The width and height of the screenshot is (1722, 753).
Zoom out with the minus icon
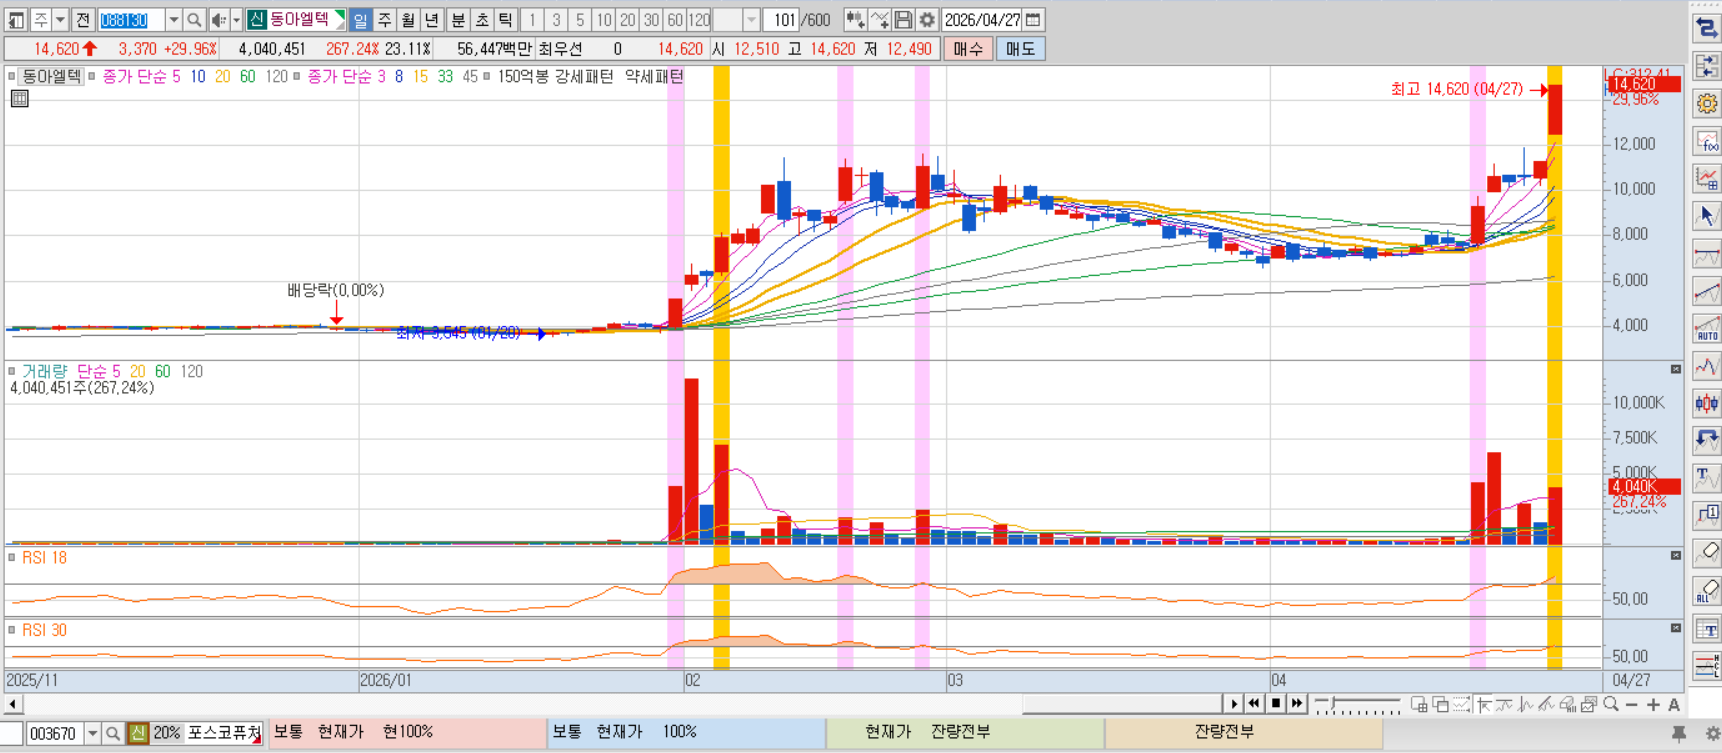click(1631, 705)
